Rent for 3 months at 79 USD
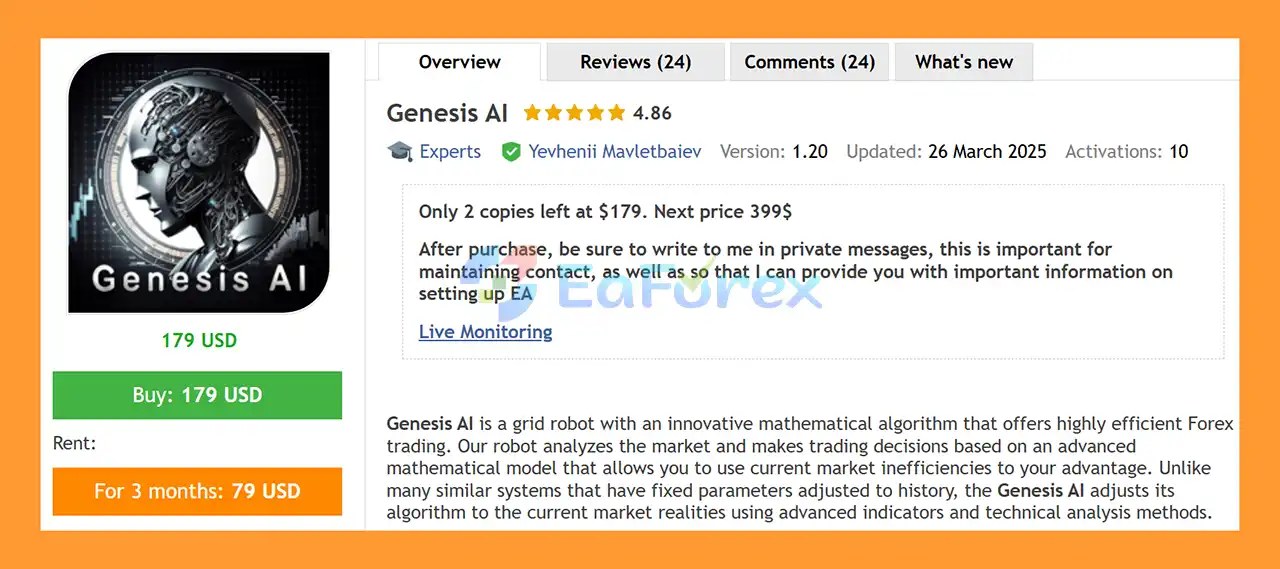 (197, 491)
